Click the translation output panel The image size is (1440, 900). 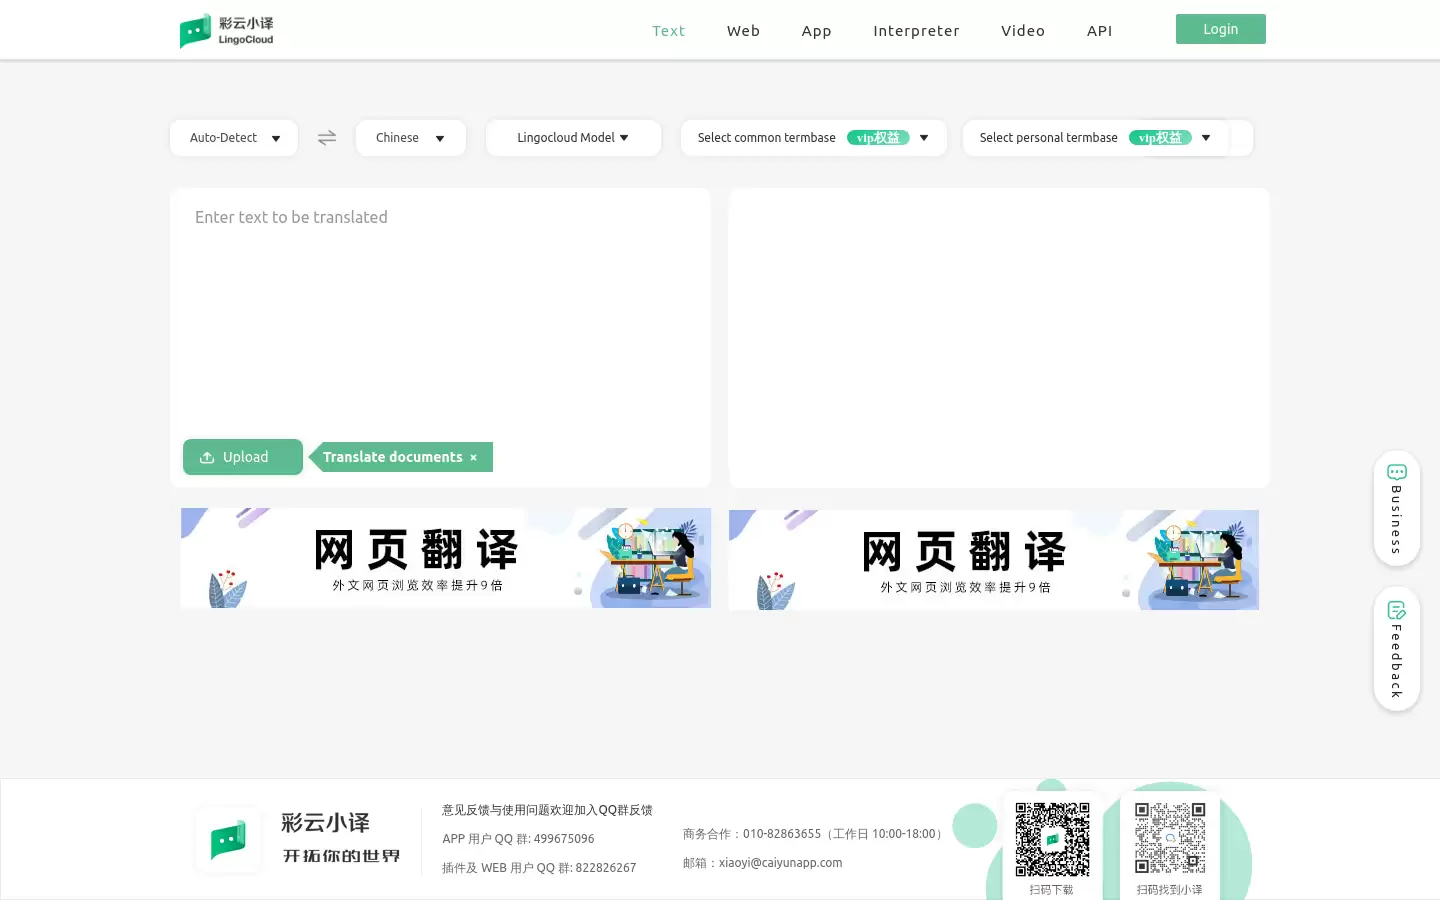(999, 338)
